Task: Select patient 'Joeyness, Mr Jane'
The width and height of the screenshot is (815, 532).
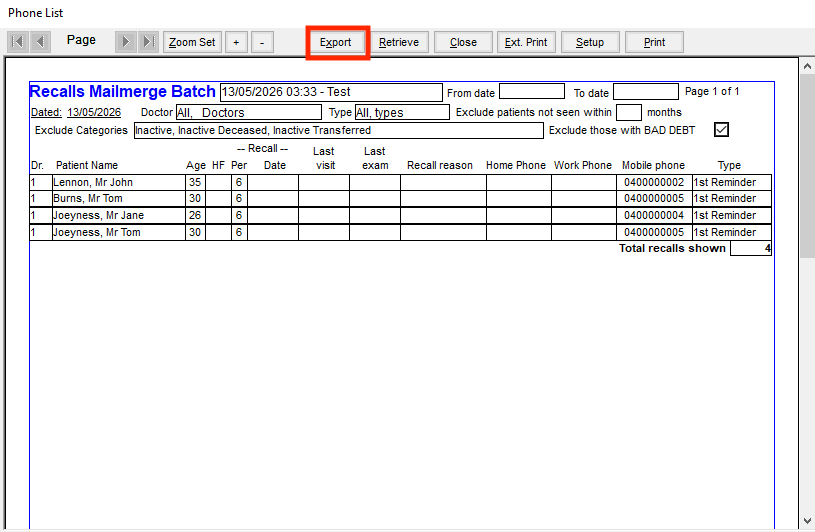Action: (x=98, y=215)
